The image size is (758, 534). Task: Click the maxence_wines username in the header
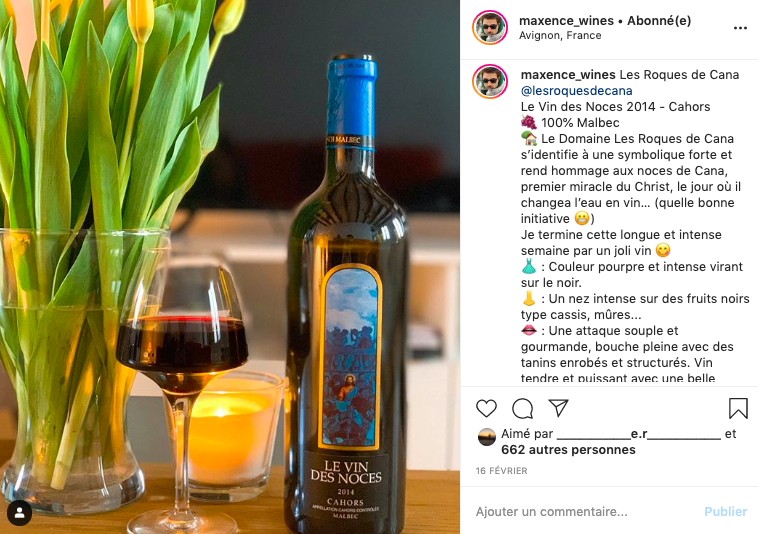[x=566, y=21]
